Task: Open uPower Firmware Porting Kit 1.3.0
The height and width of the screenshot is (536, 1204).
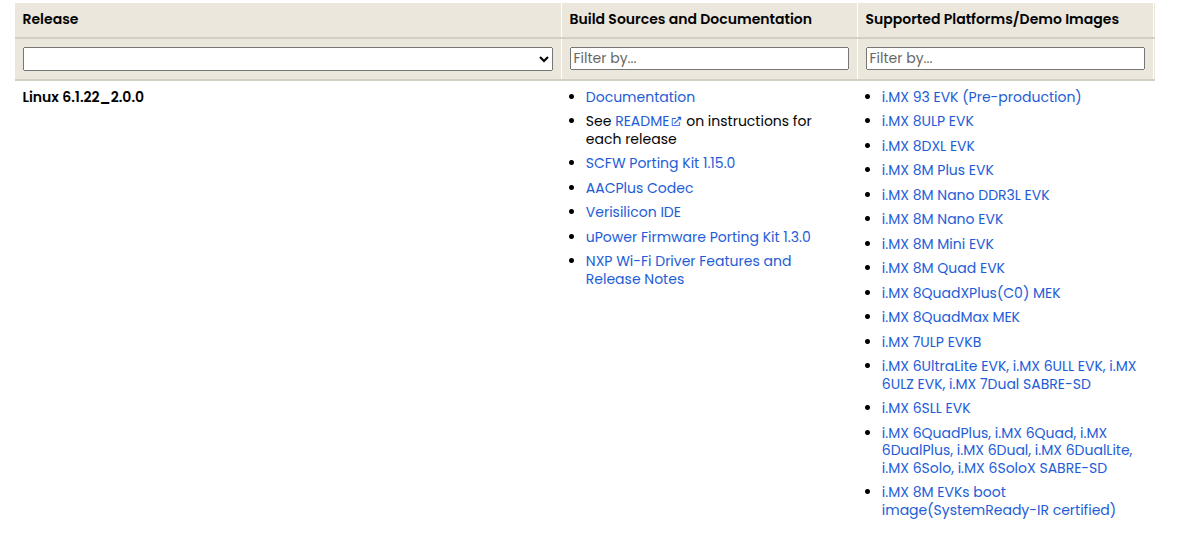Action: click(x=698, y=237)
